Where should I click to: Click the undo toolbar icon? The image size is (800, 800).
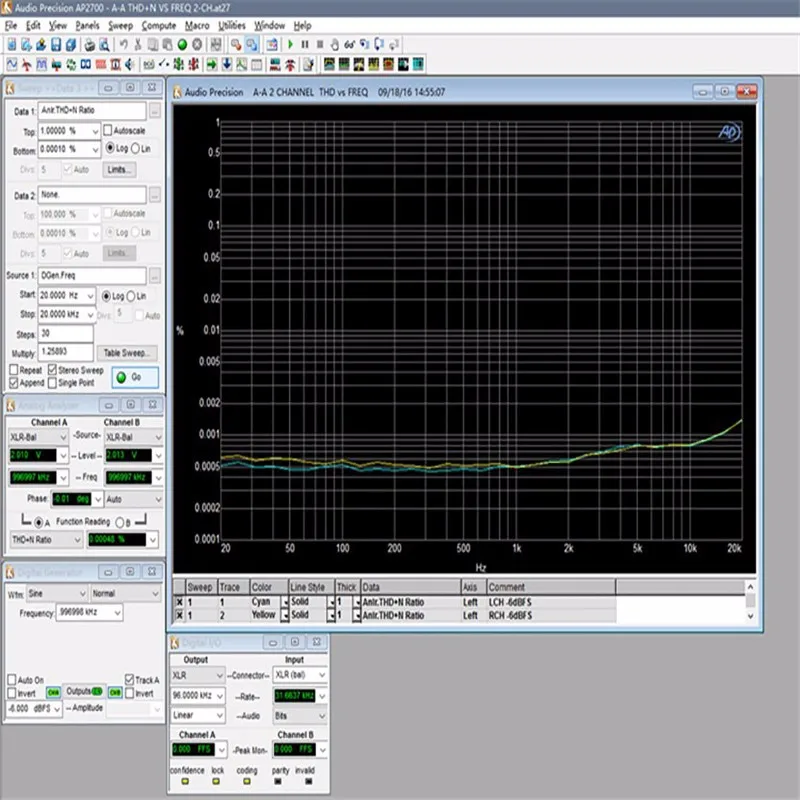(123, 45)
